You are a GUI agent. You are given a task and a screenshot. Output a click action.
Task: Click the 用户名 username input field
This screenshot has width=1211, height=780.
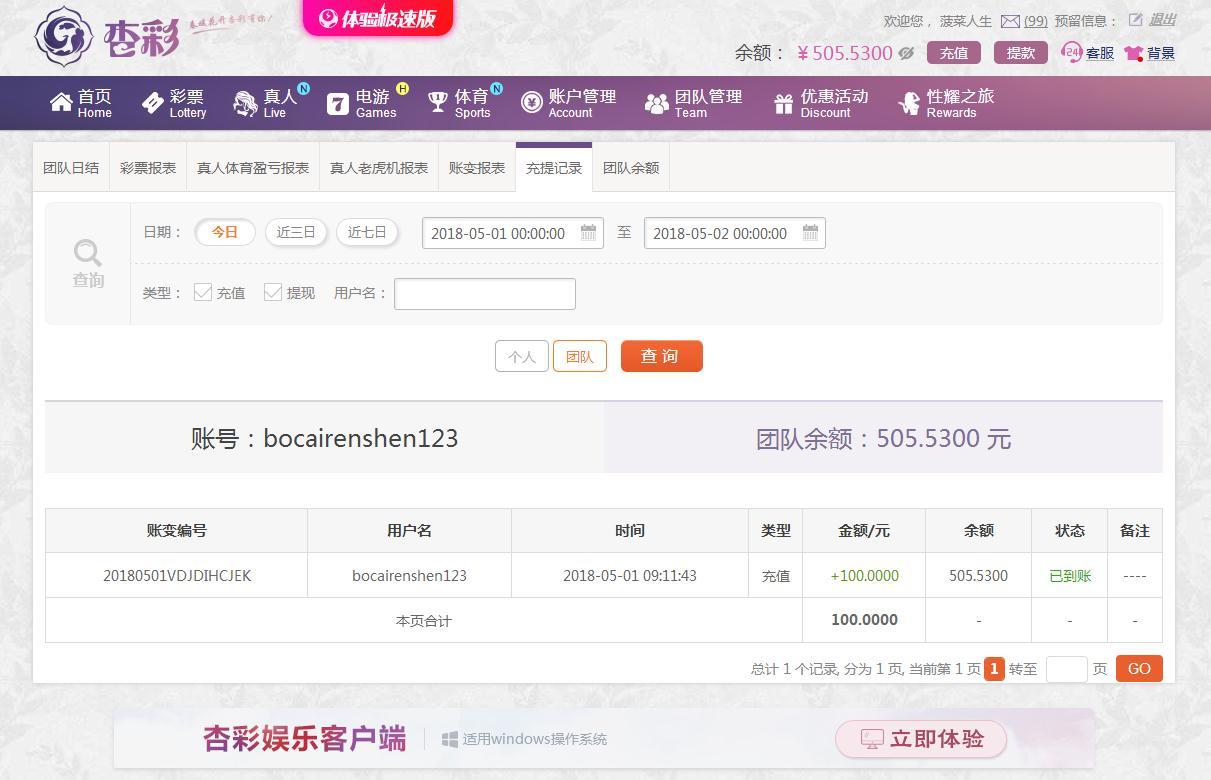click(x=485, y=294)
